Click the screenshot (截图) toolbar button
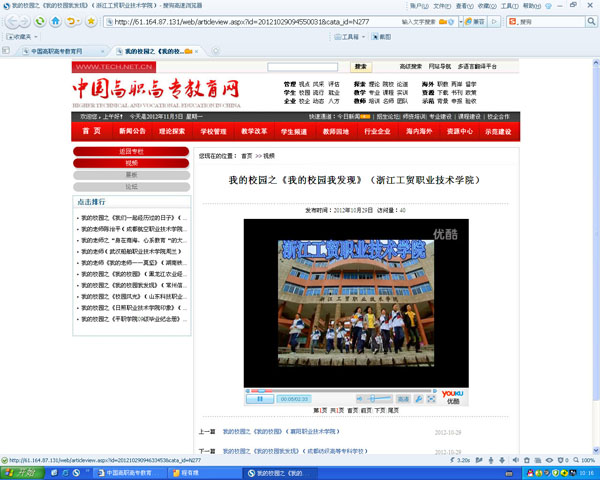This screenshot has width=600, height=480. 382,37
